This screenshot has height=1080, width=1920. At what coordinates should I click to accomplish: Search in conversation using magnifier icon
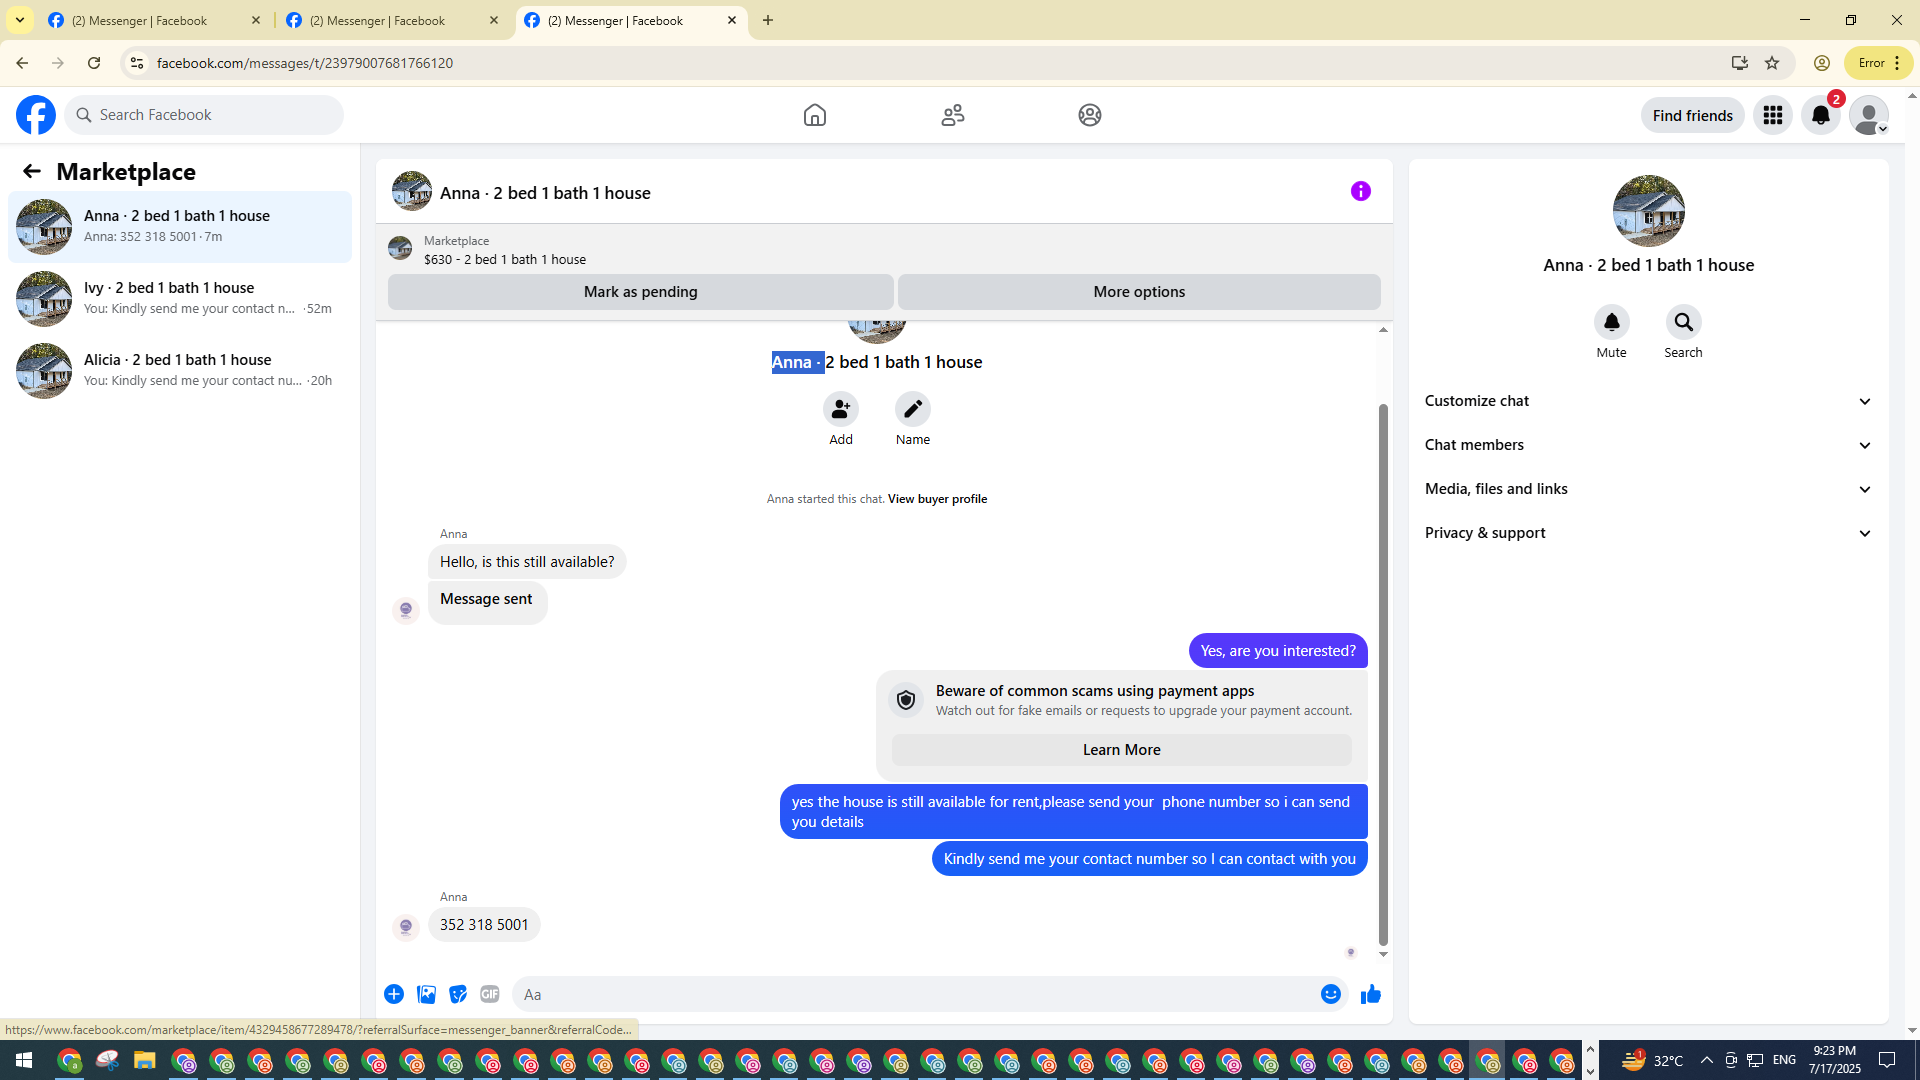pyautogui.click(x=1684, y=322)
